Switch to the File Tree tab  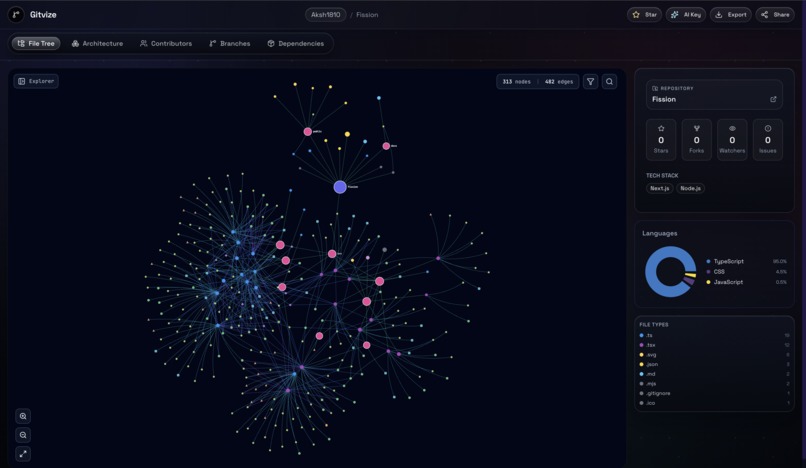(x=36, y=44)
